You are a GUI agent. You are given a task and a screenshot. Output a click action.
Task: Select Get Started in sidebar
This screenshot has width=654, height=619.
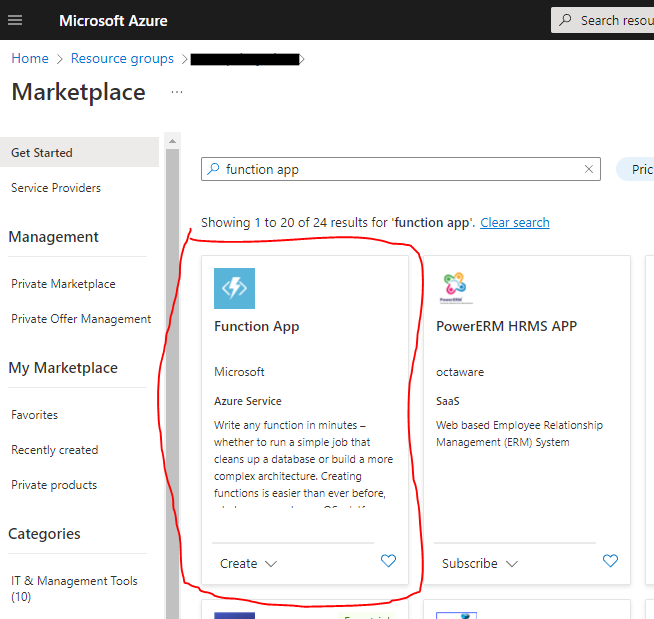[x=79, y=152]
